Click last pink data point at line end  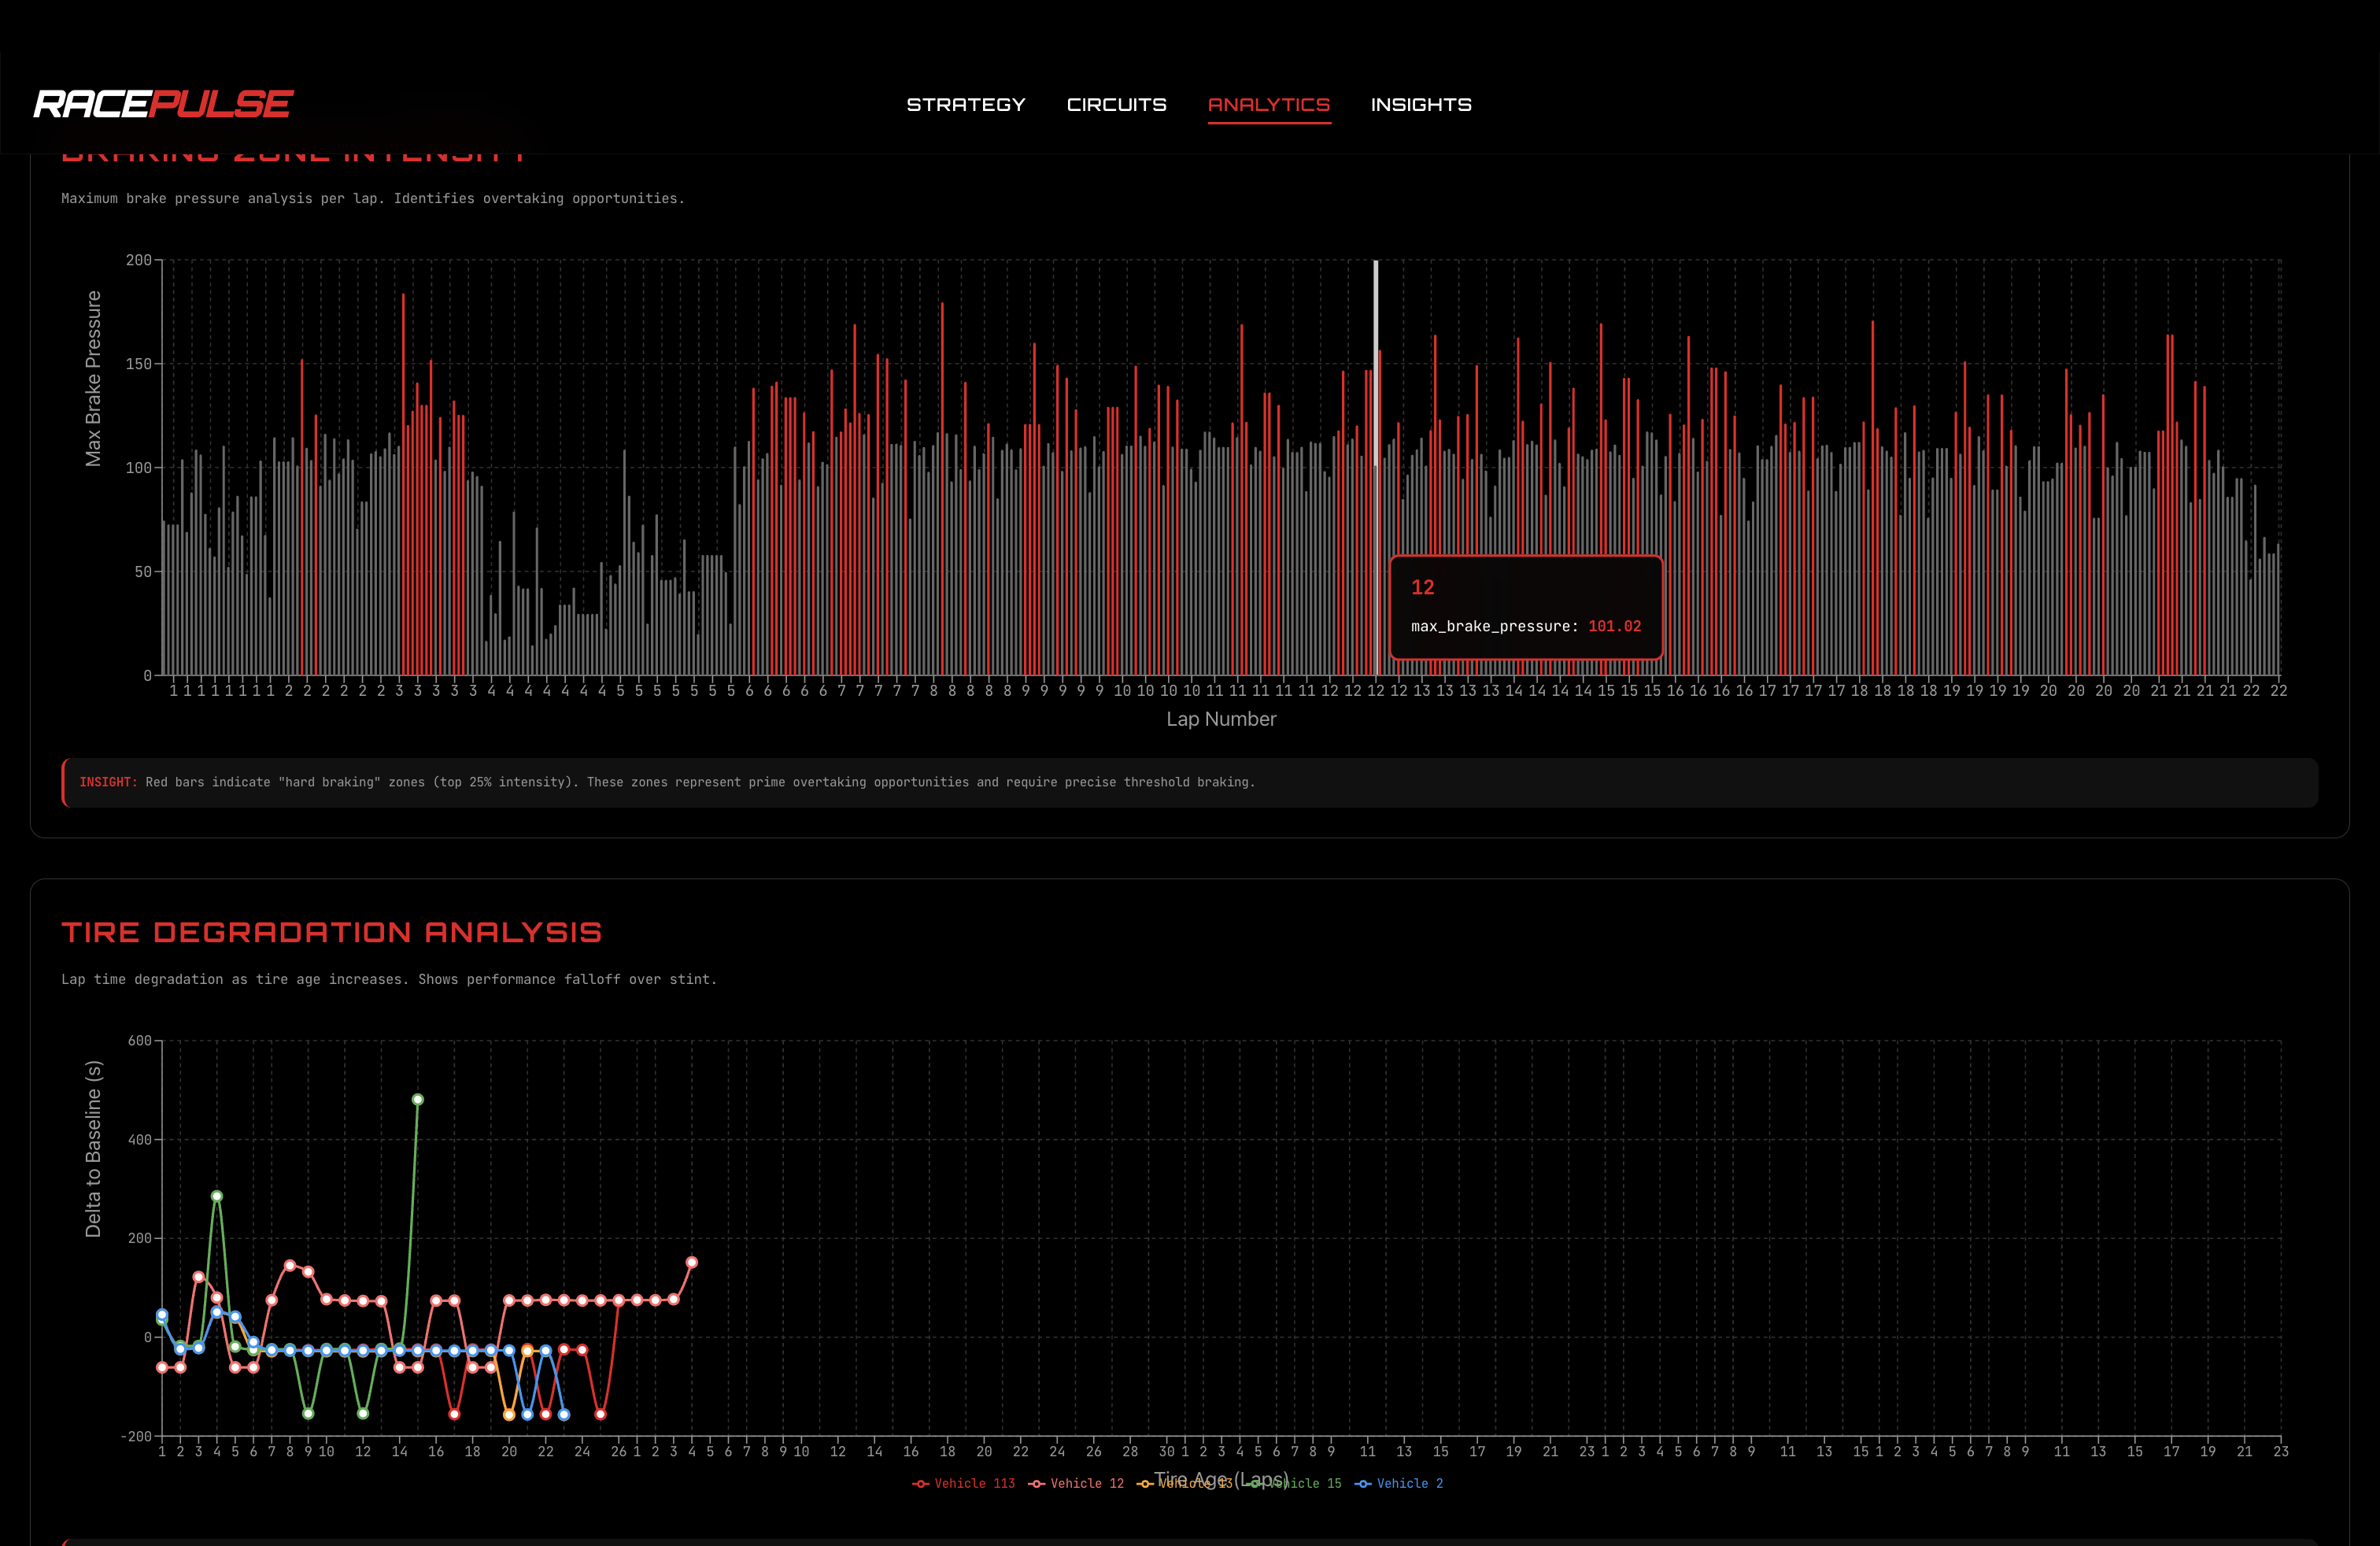click(691, 1262)
